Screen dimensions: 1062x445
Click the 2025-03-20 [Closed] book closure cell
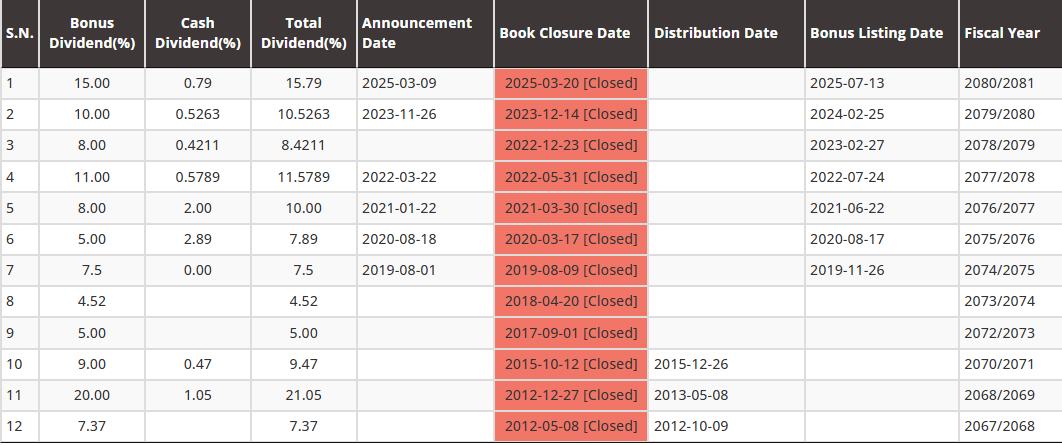pyautogui.click(x=571, y=83)
